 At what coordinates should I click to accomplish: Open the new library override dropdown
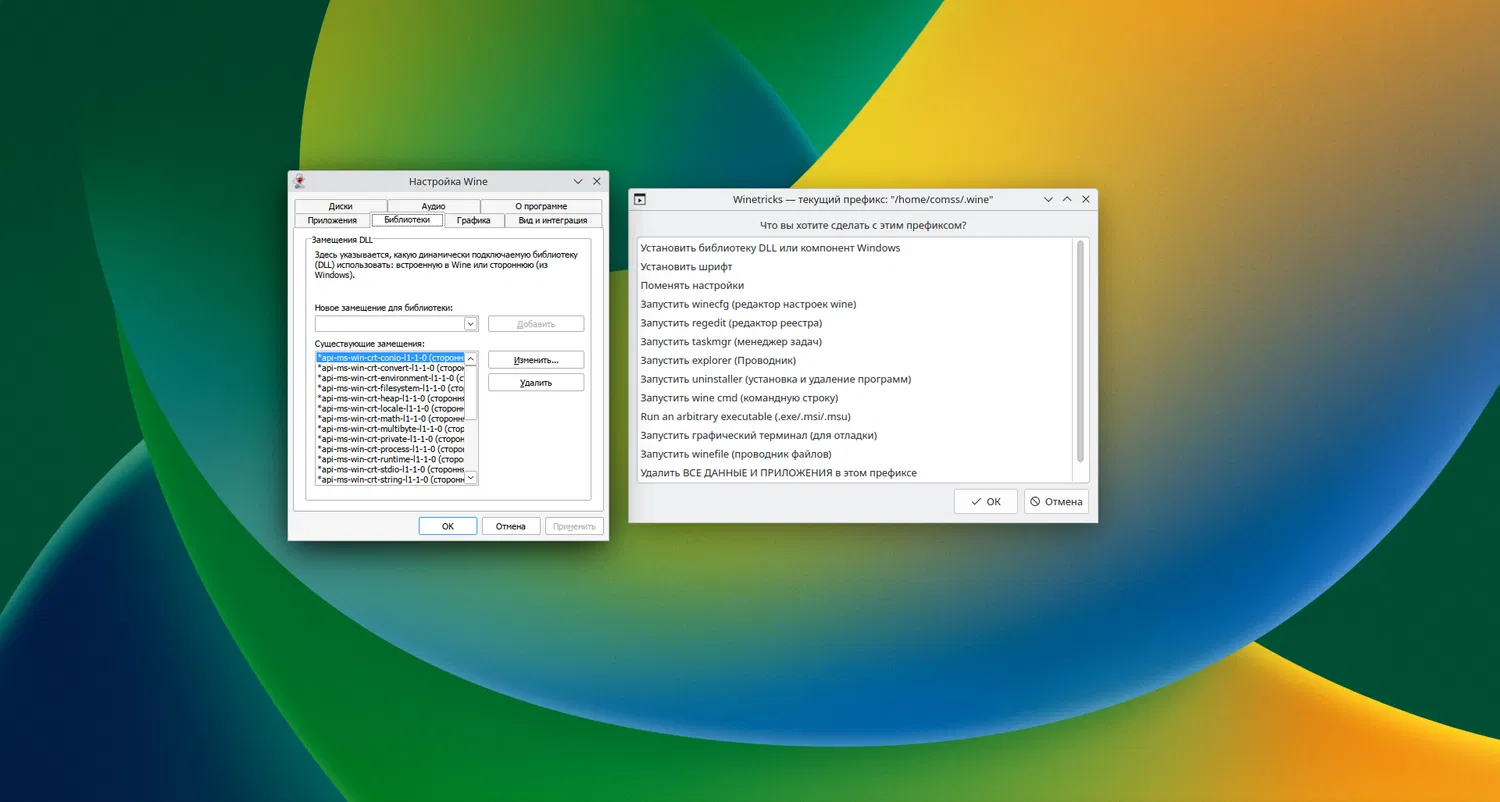point(470,324)
